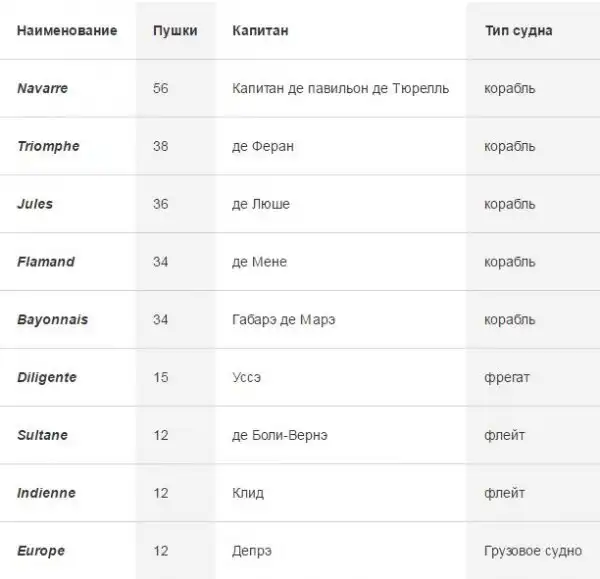
Task: Select the Europe ship name
Action: [41, 551]
